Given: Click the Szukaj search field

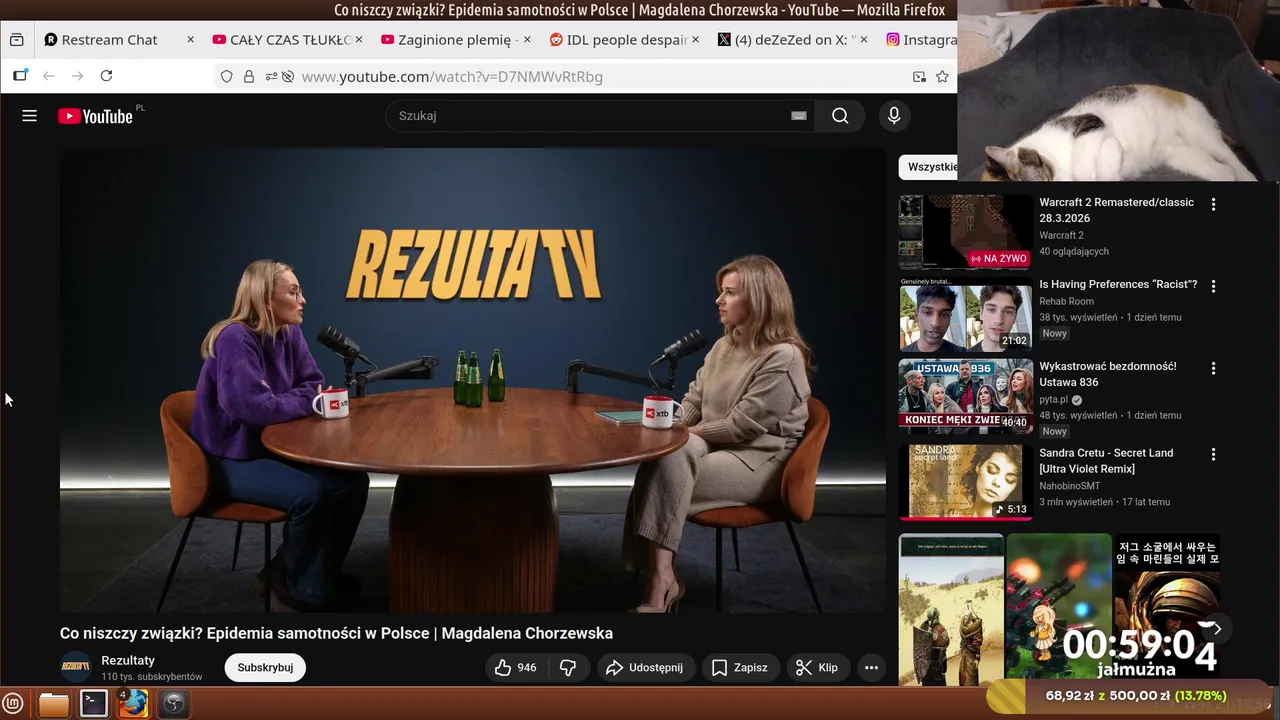Looking at the screenshot, I should click(590, 116).
